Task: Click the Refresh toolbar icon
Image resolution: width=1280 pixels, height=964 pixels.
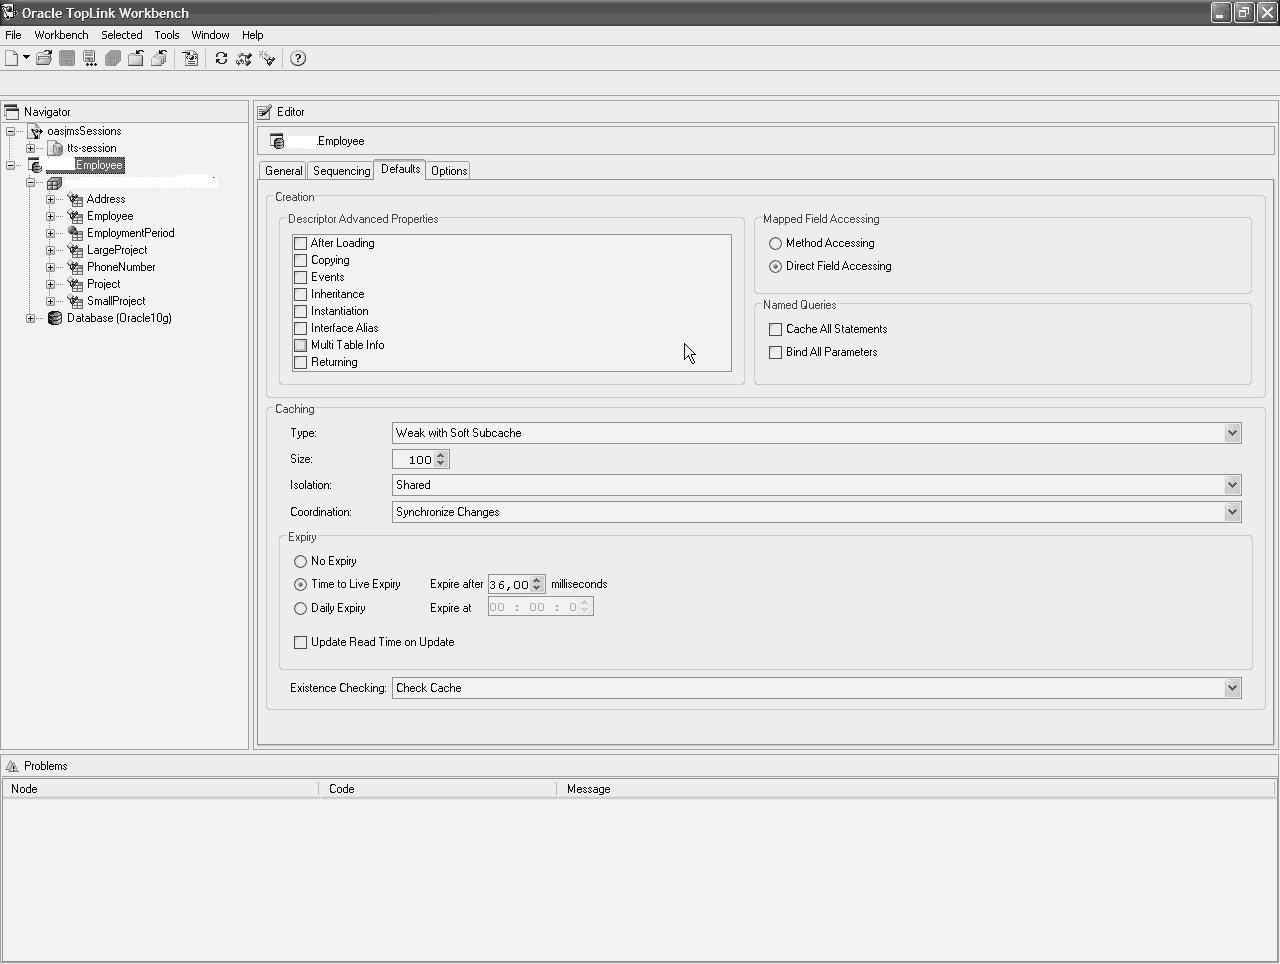Action: coord(221,58)
